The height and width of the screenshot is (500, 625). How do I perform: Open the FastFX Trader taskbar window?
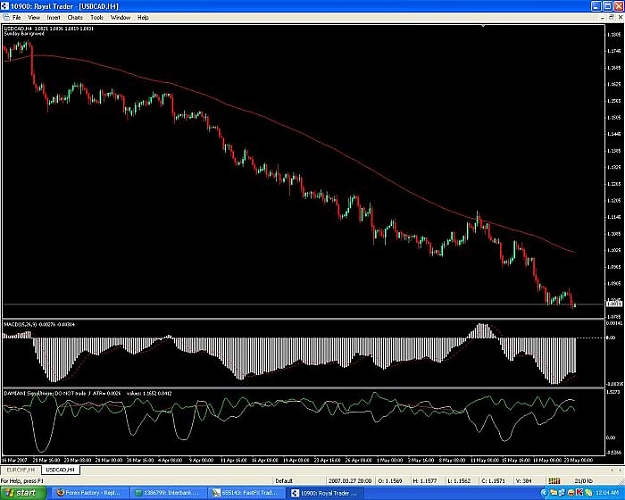pyautogui.click(x=246, y=493)
